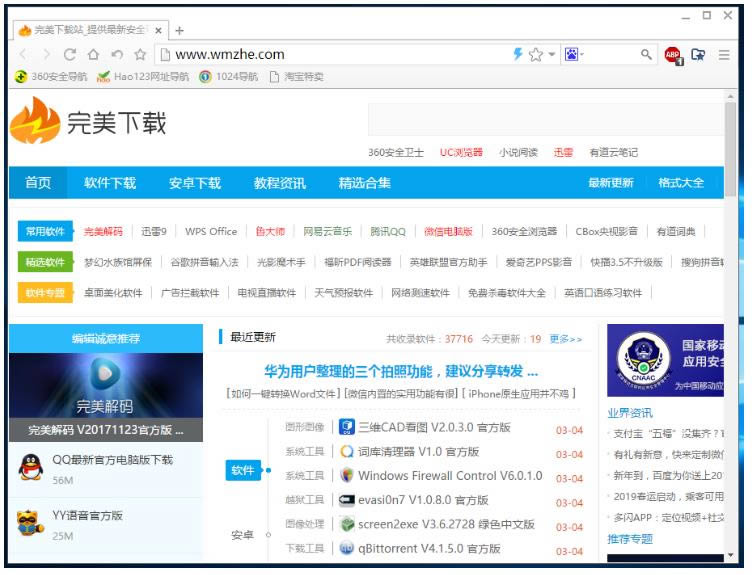Click the 完美下载 flame logo
The image size is (755, 575).
(x=35, y=121)
